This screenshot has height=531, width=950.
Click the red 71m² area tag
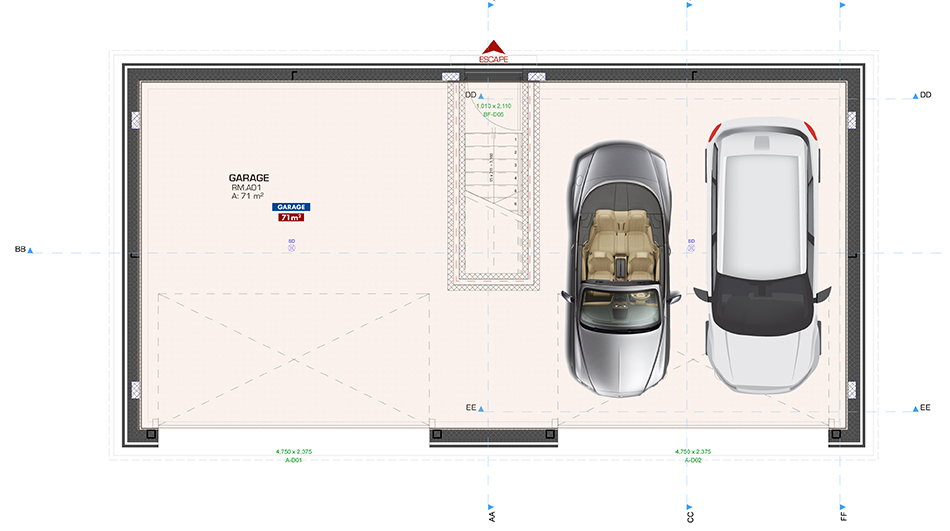click(x=291, y=217)
